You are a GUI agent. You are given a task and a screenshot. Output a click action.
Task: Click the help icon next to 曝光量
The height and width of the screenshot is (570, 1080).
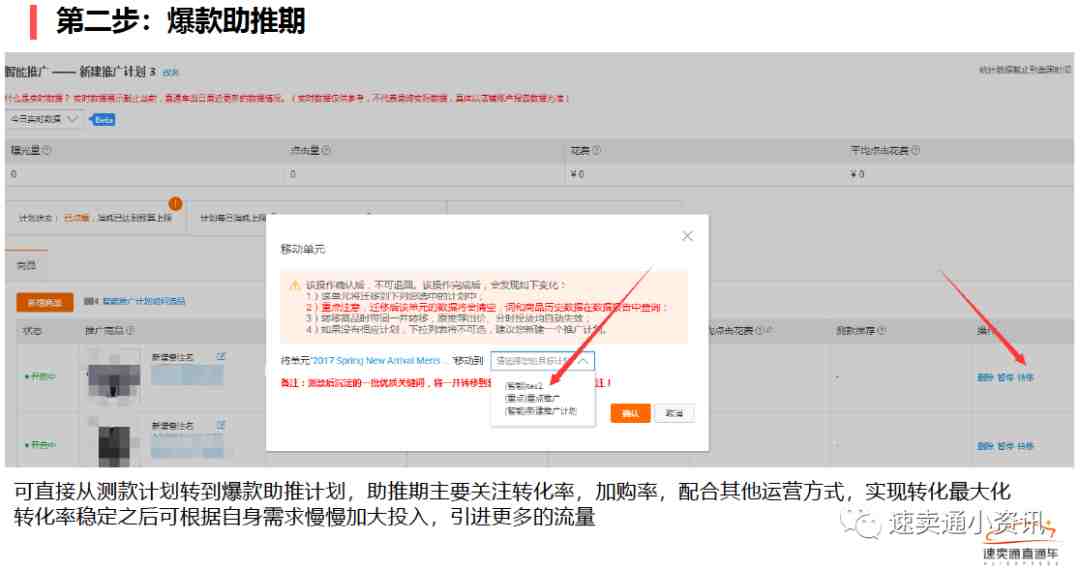47,151
